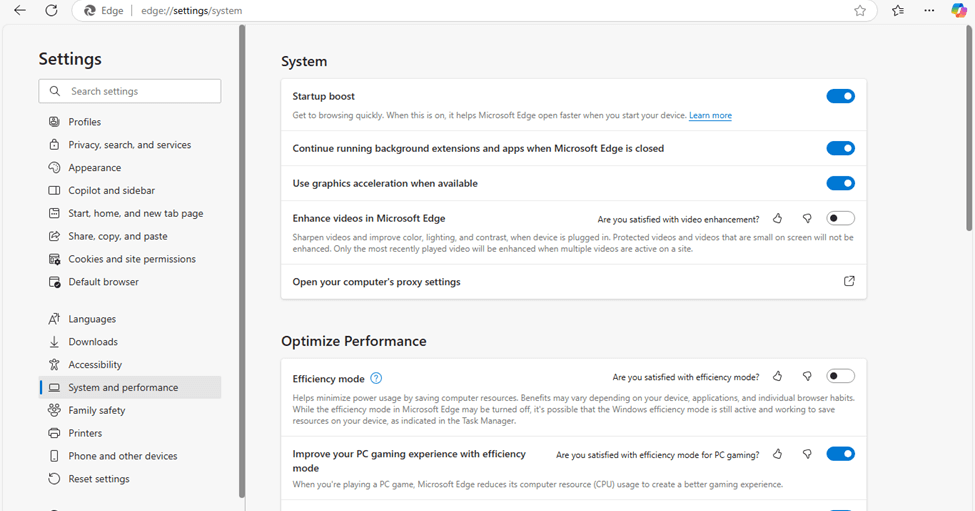Open the Profiles settings section
Viewport: 975px width, 511px height.
[85, 122]
